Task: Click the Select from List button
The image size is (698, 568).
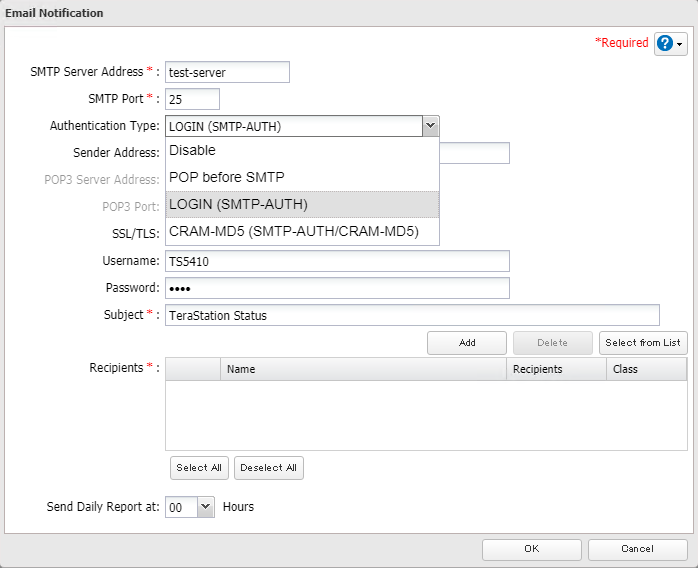Action: pyautogui.click(x=643, y=343)
